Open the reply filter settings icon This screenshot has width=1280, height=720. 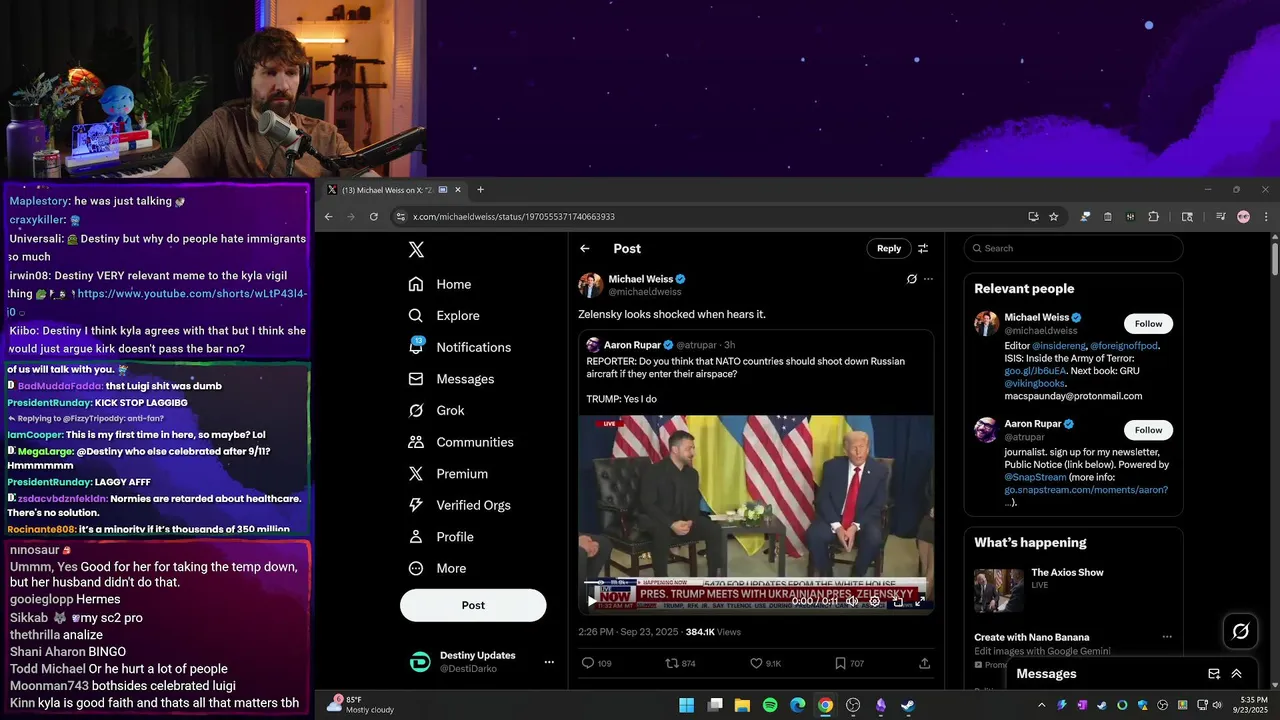[923, 249]
